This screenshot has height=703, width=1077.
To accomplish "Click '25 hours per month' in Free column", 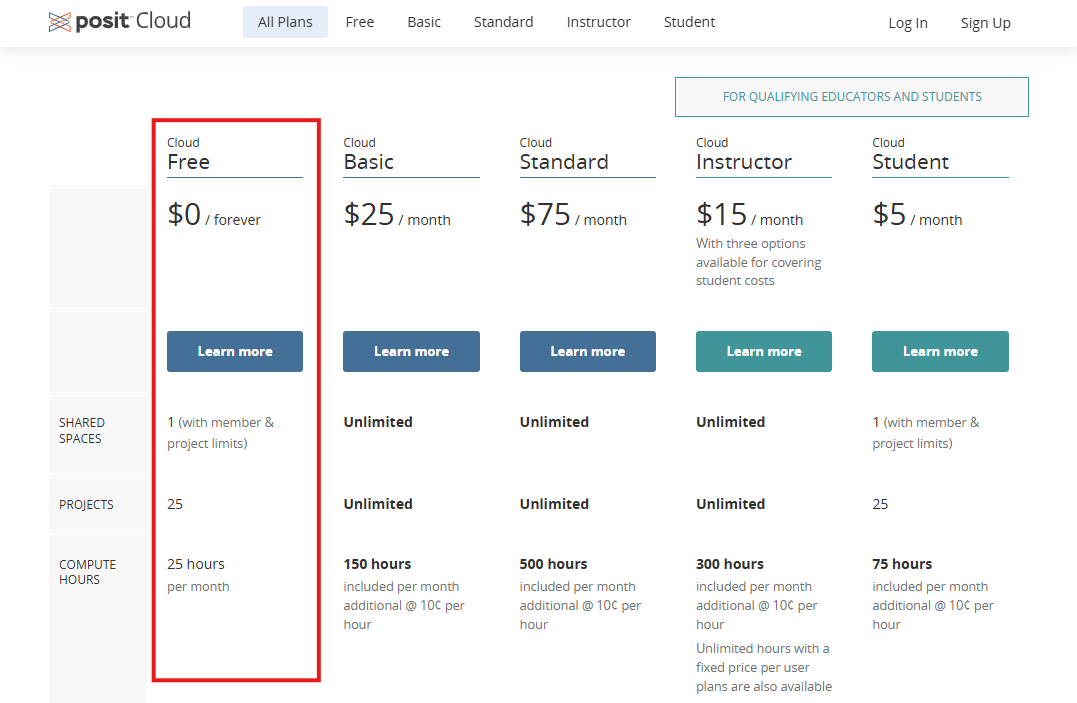I will [x=199, y=574].
